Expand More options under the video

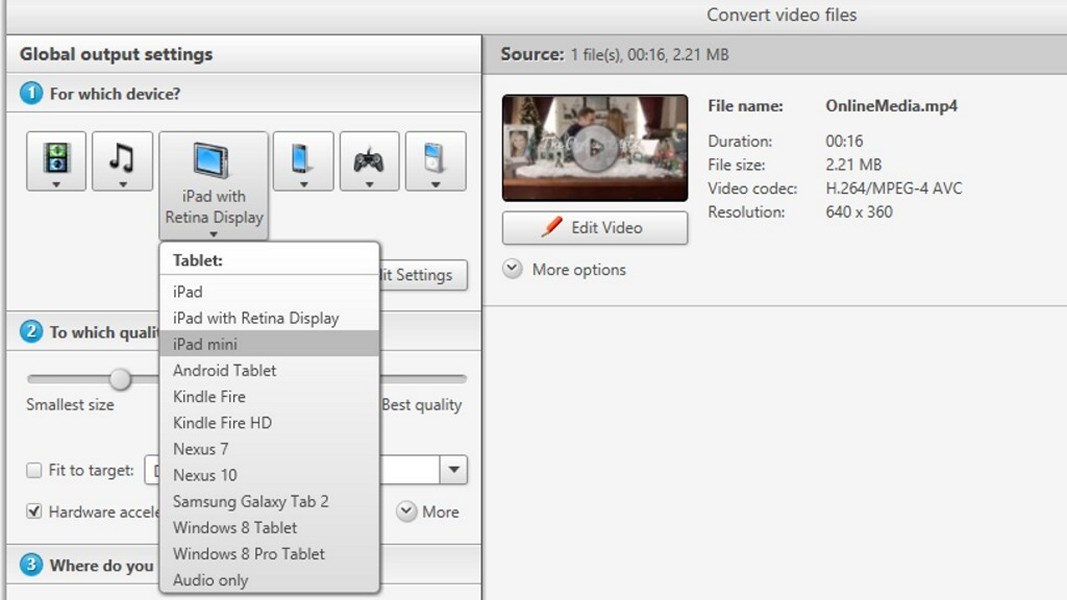click(x=564, y=269)
